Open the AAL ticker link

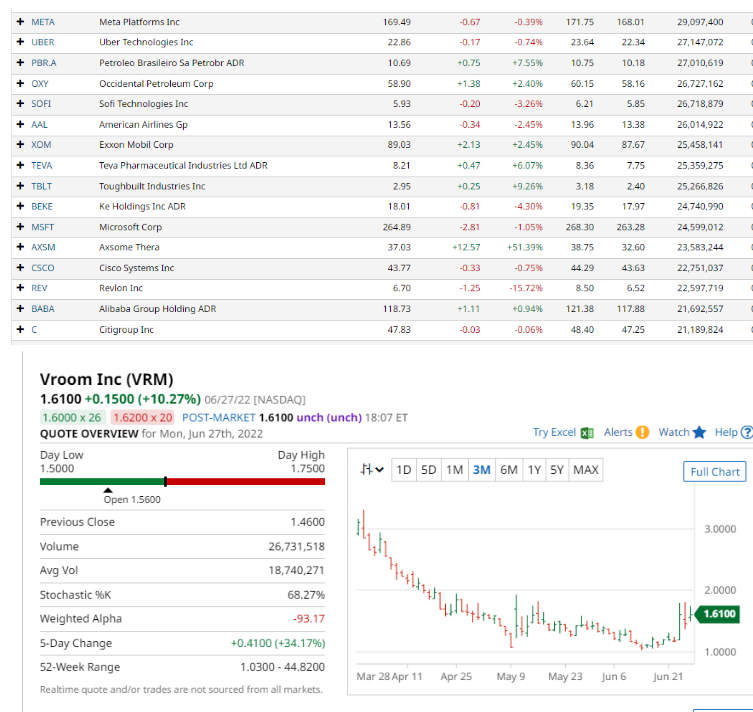pyautogui.click(x=39, y=124)
